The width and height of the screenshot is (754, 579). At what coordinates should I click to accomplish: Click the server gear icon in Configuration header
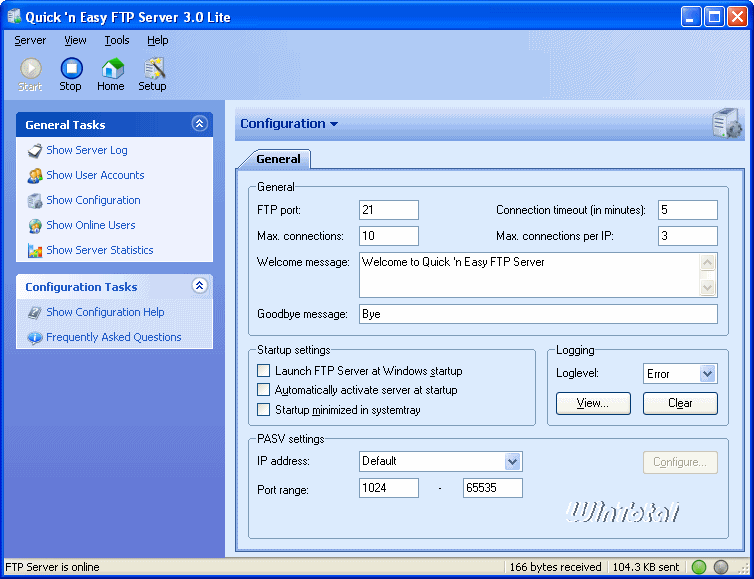click(727, 123)
